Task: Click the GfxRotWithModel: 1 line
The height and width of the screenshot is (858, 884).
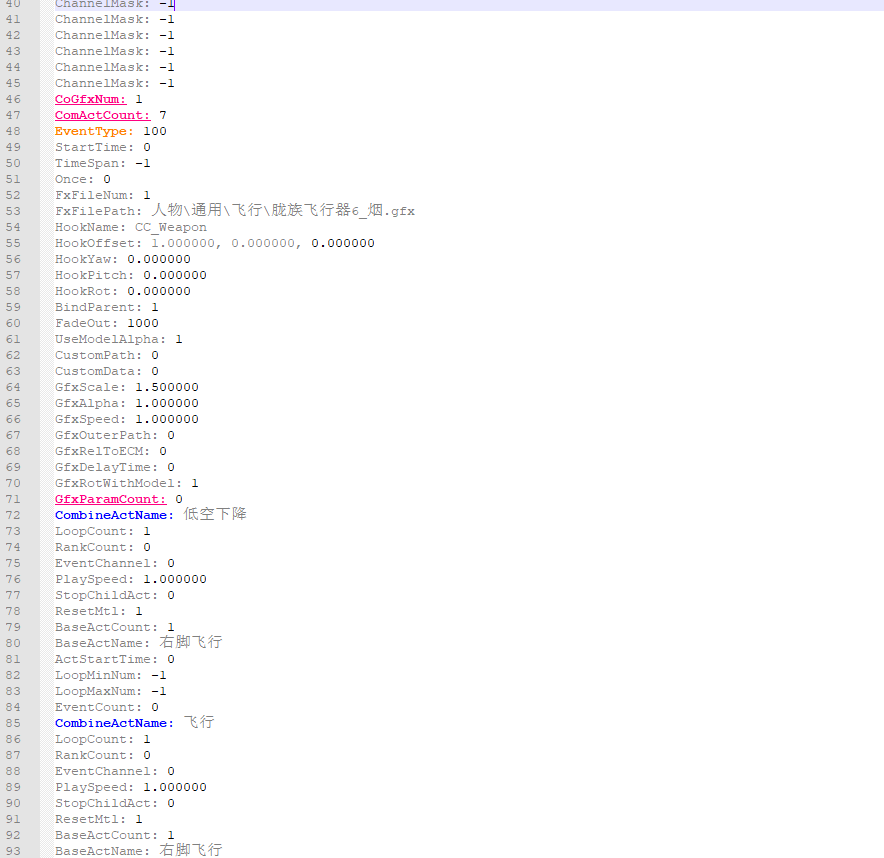Action: coord(127,483)
